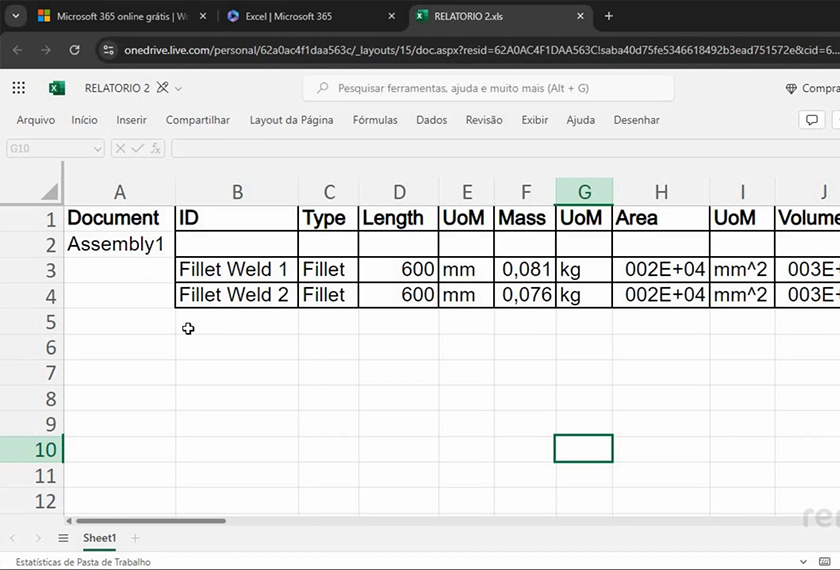Open the Layout da Página tab

[291, 120]
